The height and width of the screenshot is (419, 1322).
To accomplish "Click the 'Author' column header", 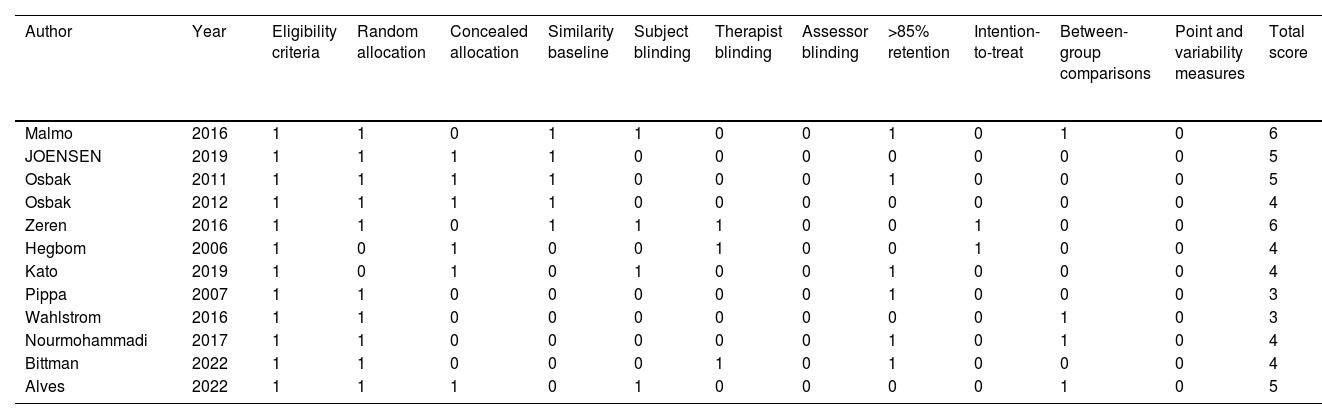I will pyautogui.click(x=49, y=32).
